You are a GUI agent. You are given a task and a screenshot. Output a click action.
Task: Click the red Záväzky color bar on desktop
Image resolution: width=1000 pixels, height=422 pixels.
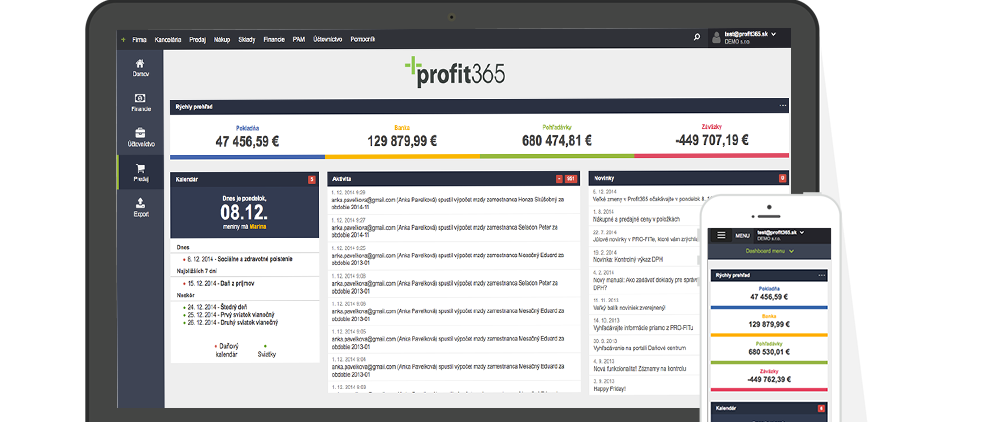point(712,156)
